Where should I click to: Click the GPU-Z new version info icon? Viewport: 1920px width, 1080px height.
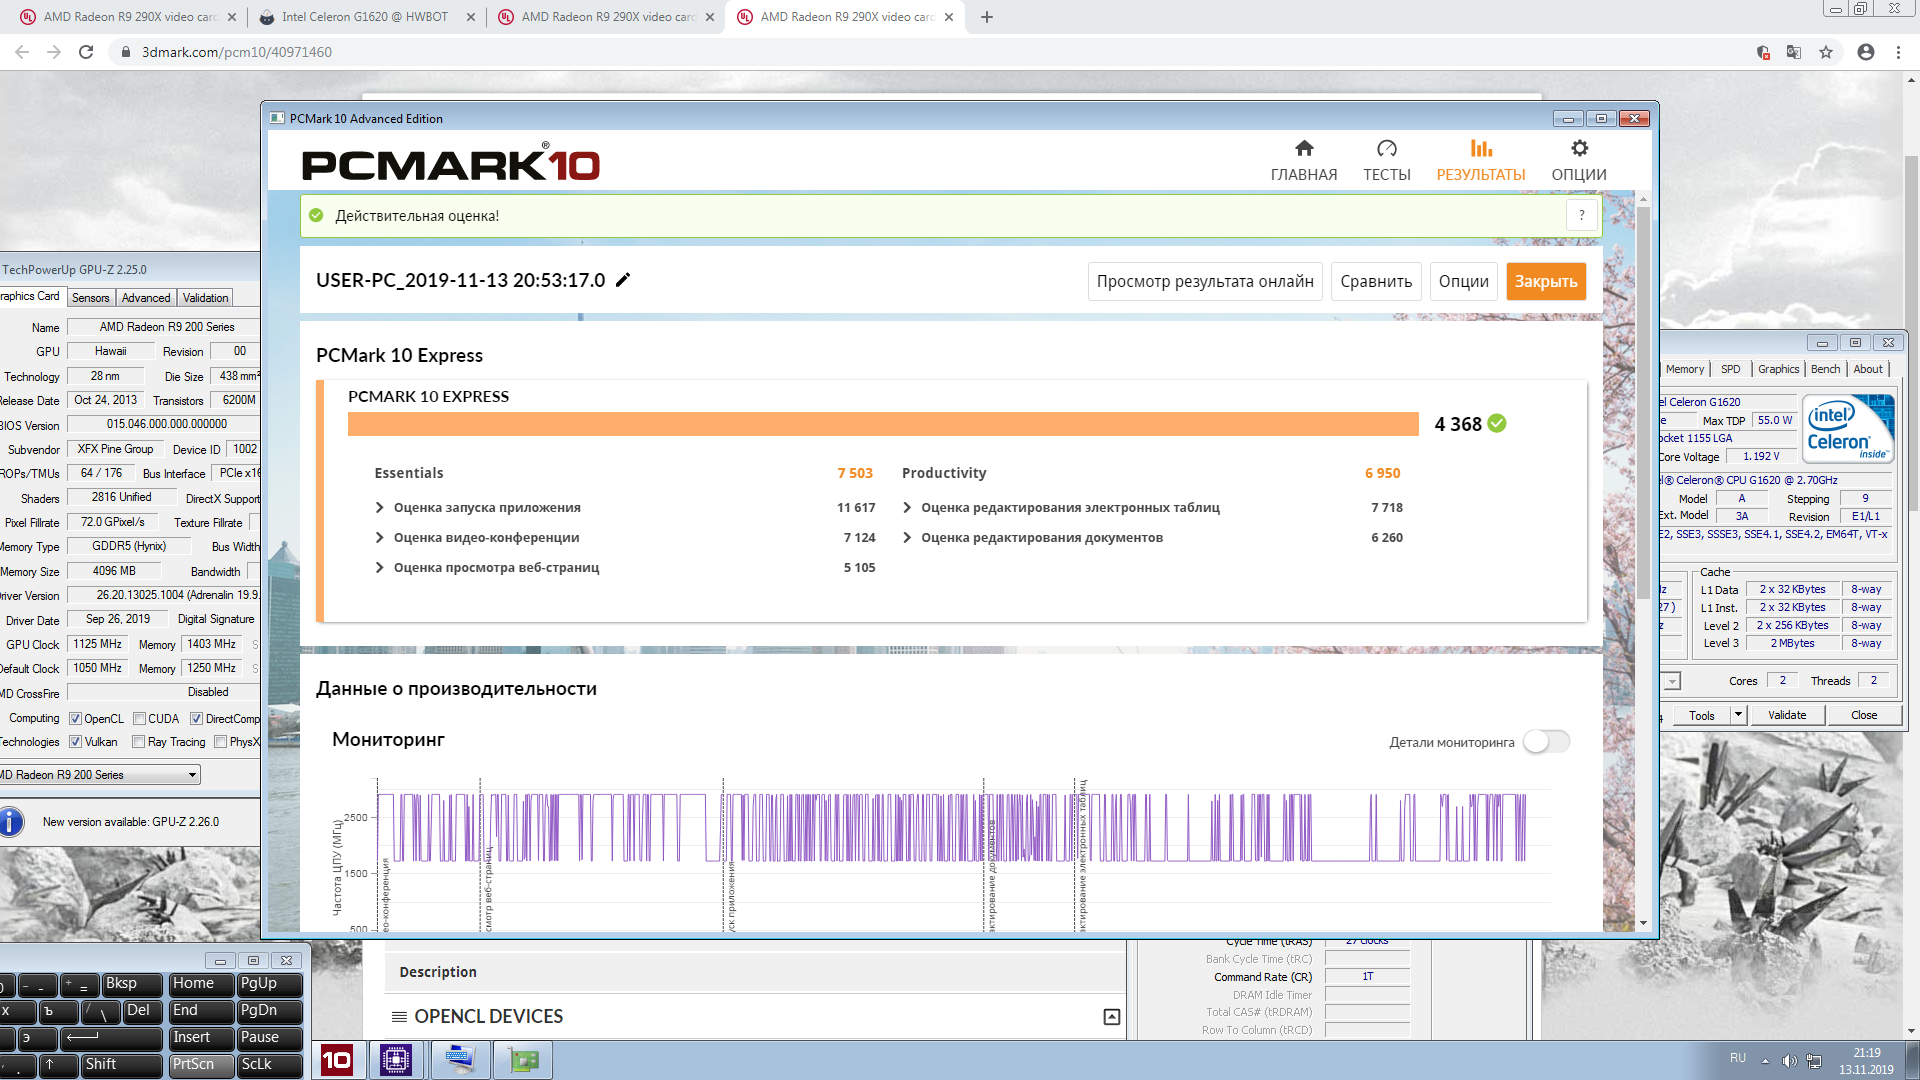coord(10,822)
